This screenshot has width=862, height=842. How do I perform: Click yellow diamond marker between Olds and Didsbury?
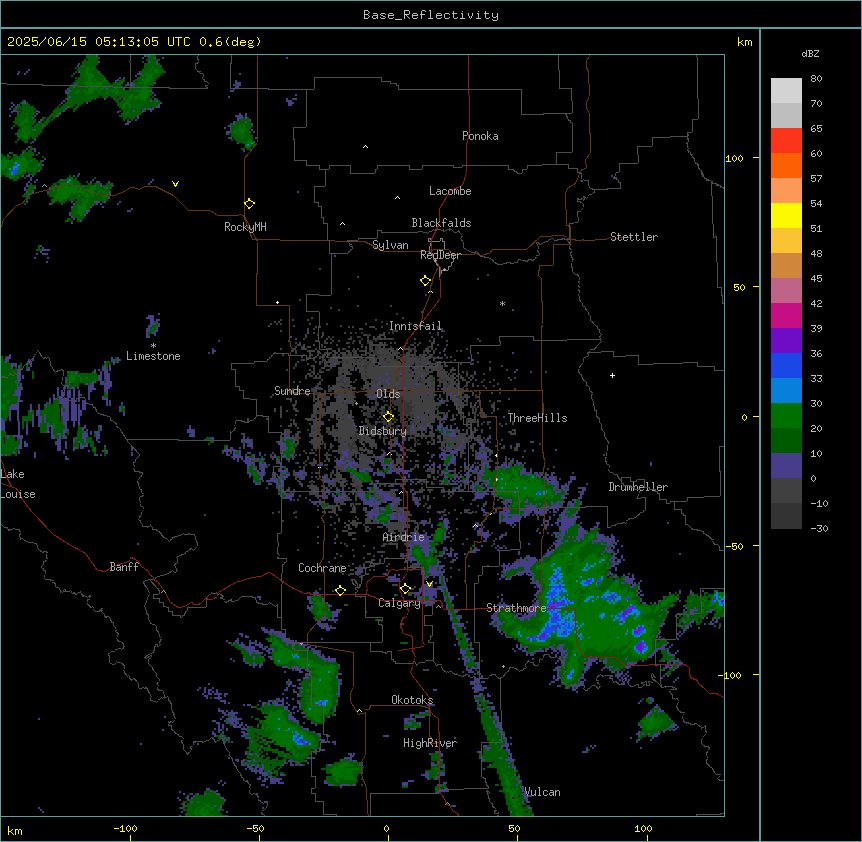pos(389,417)
